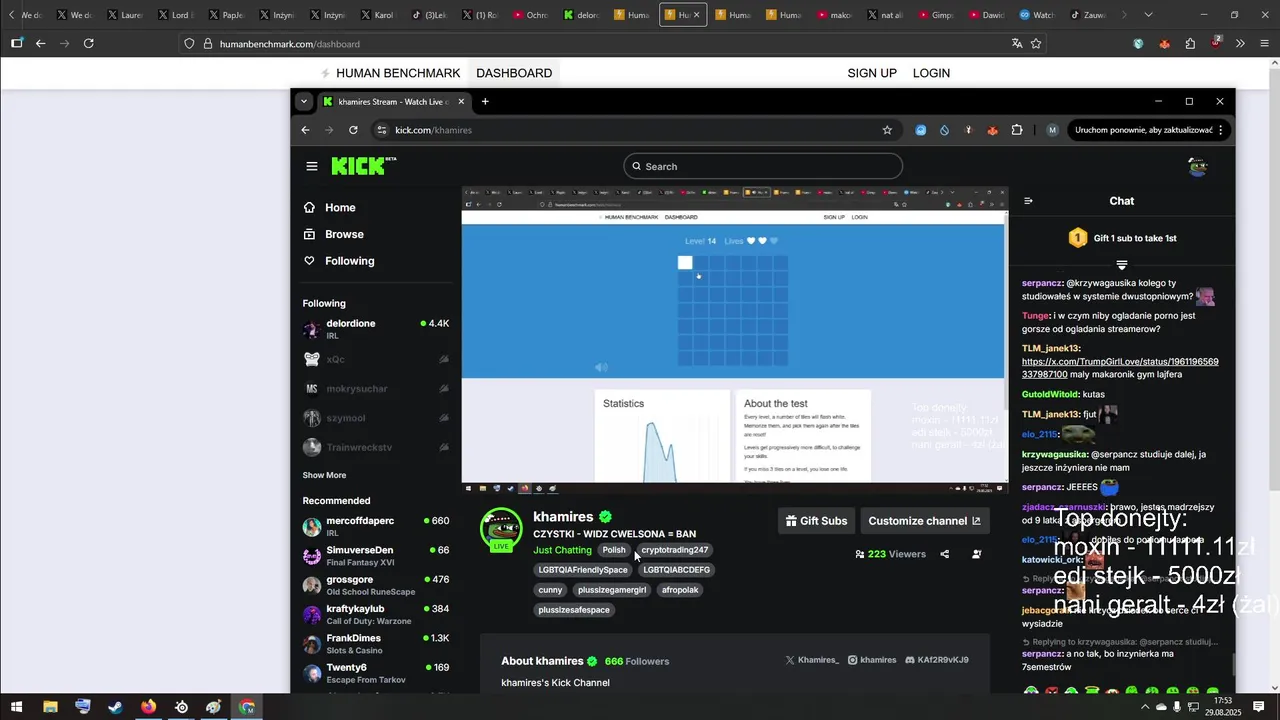Open DASHBOARD in Firefox window
This screenshot has width=1280, height=720.
point(514,73)
